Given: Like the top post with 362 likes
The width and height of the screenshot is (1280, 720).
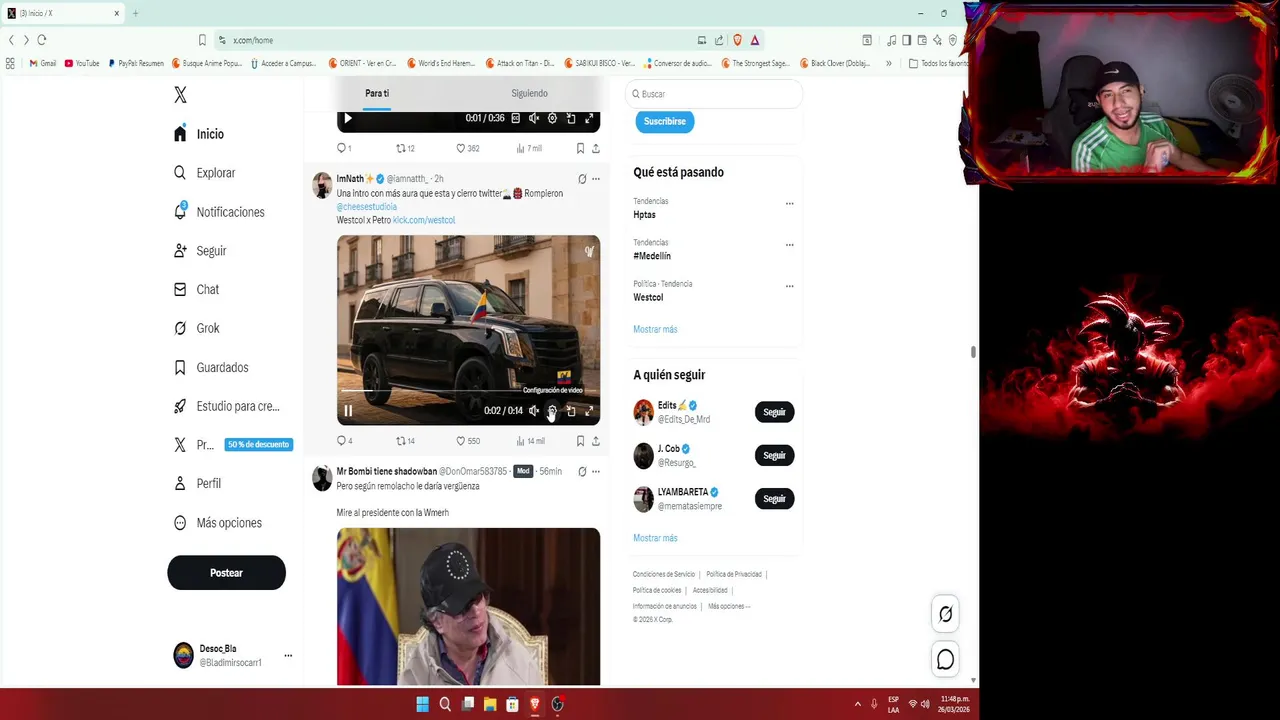Looking at the screenshot, I should [467, 148].
